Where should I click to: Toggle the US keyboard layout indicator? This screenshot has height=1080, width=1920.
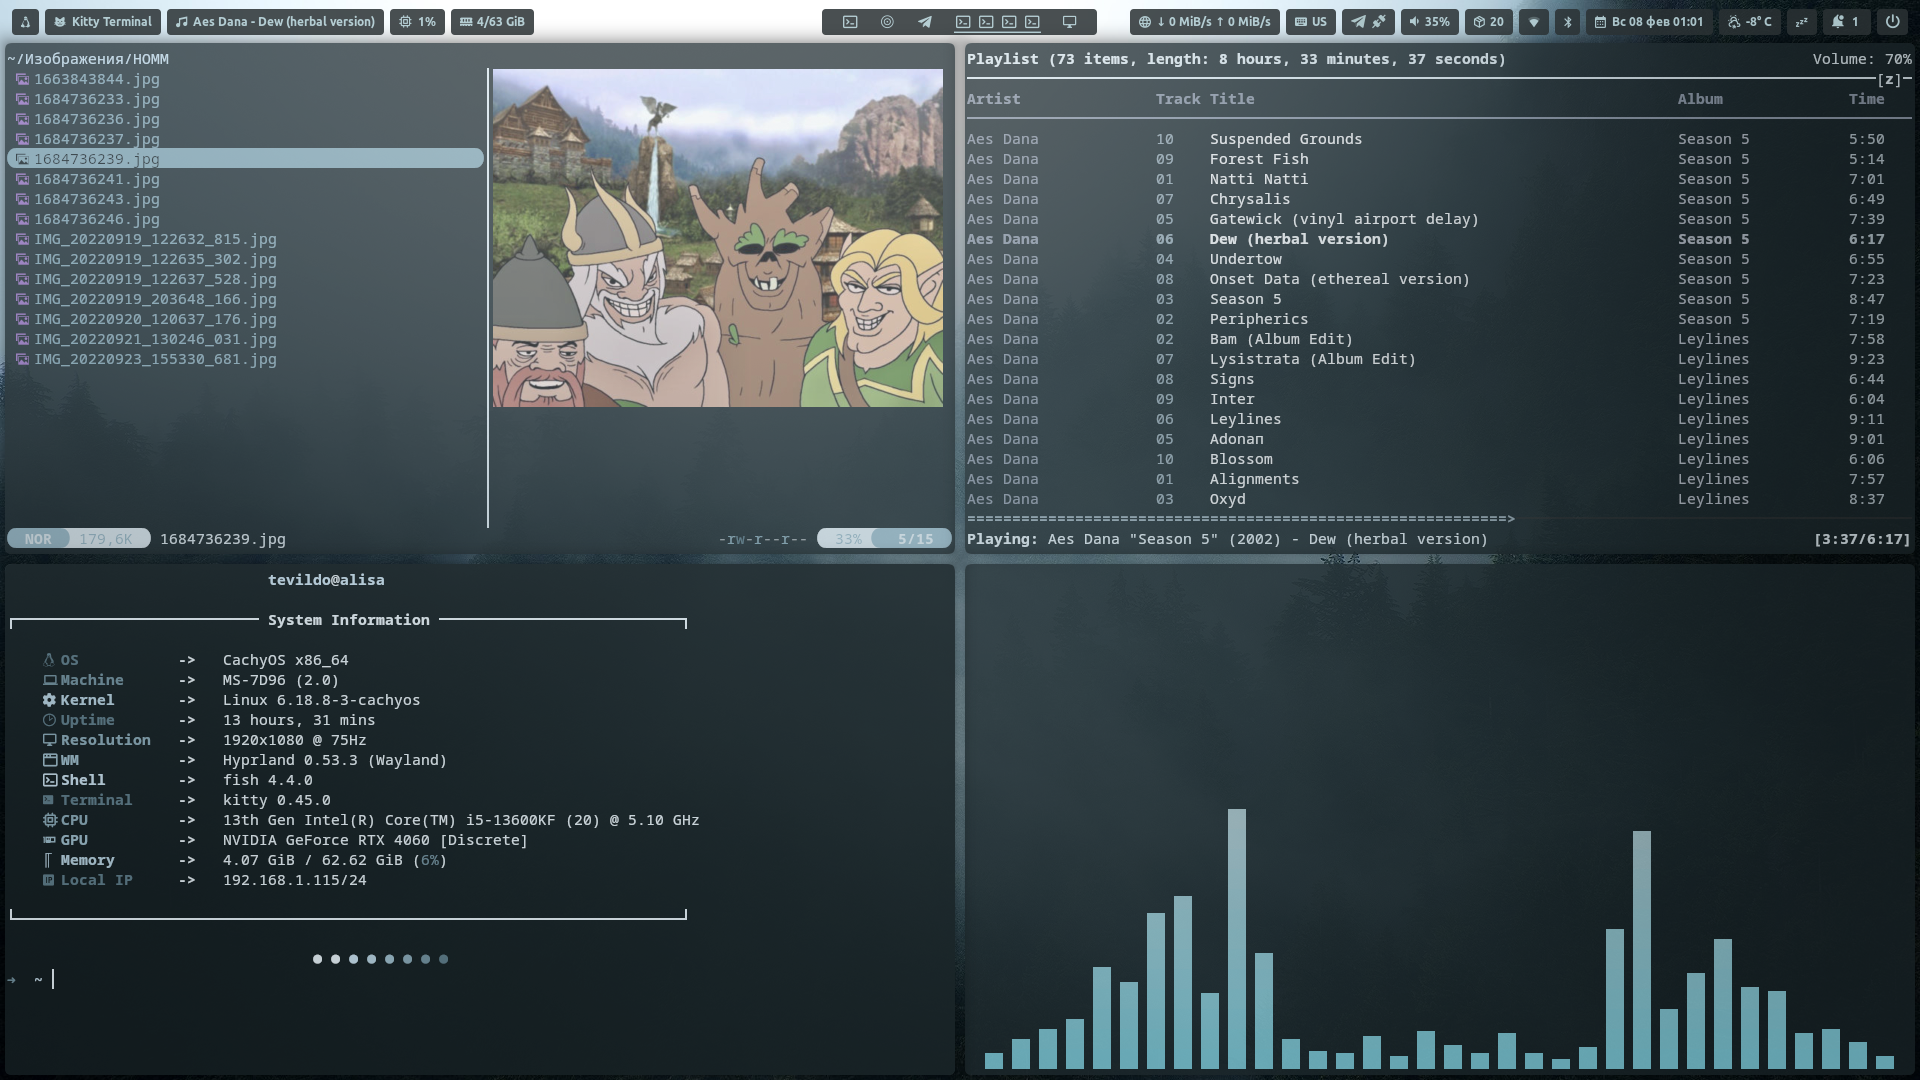pyautogui.click(x=1311, y=21)
